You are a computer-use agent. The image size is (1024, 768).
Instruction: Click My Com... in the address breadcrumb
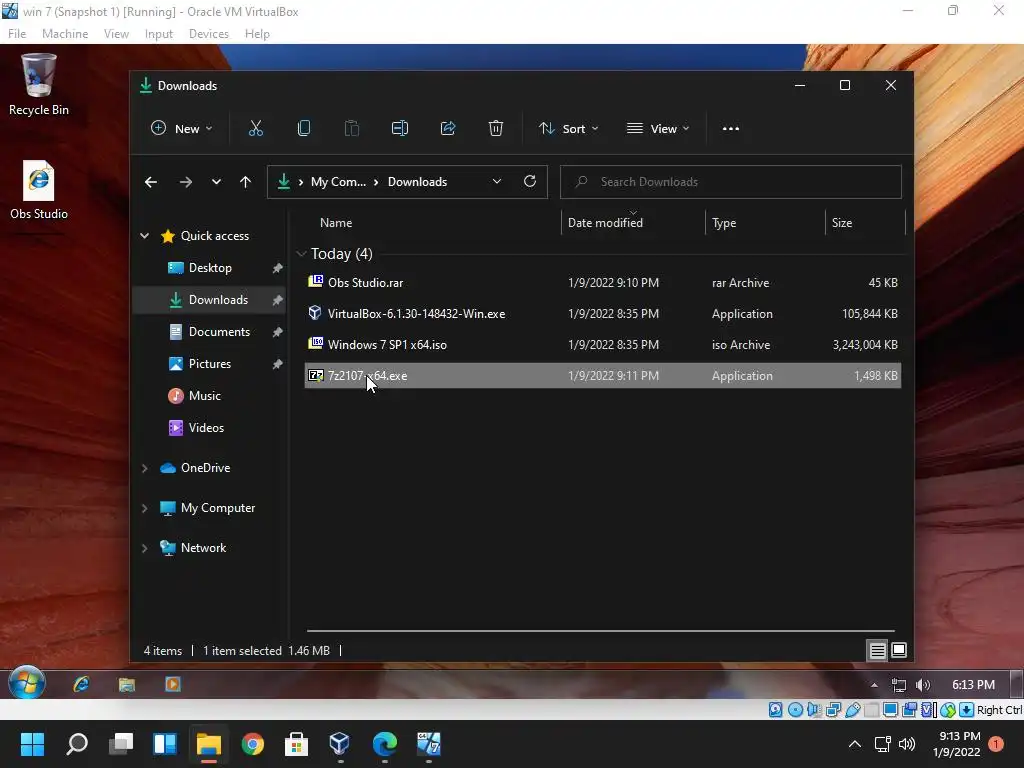338,182
